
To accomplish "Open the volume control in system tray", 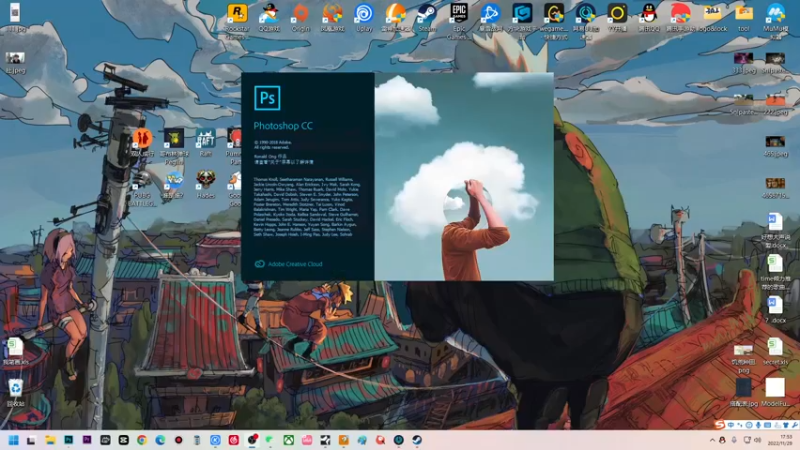I will (x=758, y=440).
